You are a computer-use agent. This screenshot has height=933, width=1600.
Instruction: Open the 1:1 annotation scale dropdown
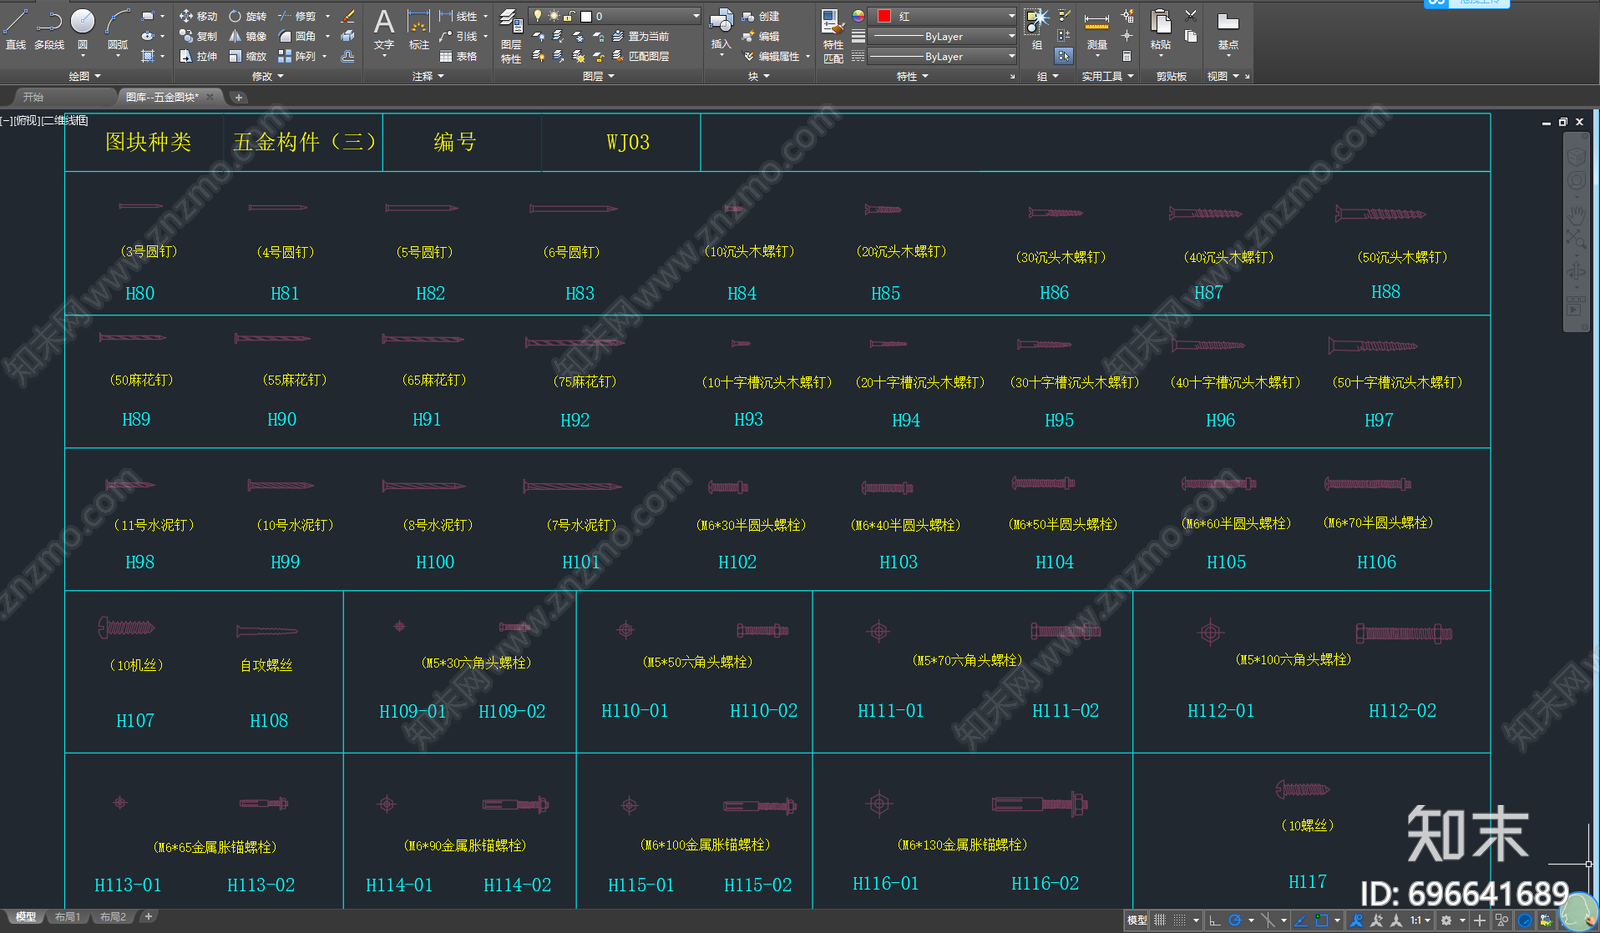point(1419,920)
